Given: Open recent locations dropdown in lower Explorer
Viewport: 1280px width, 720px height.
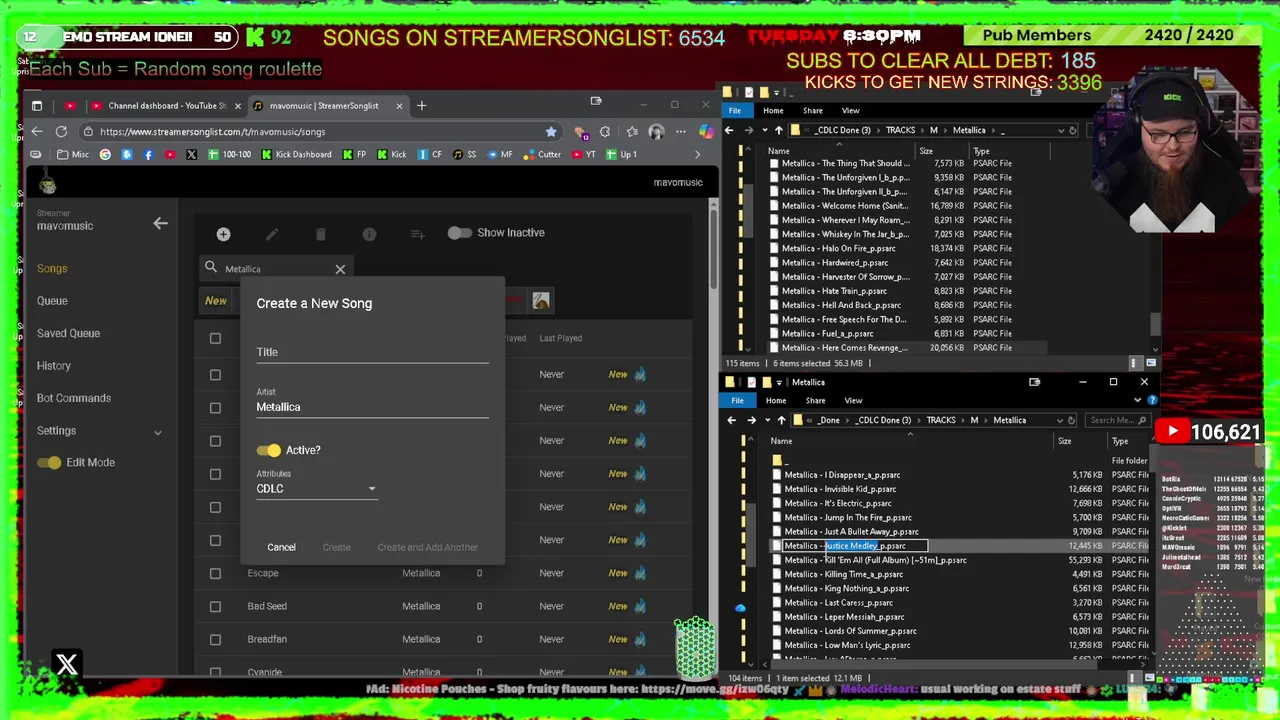Looking at the screenshot, I should click(767, 420).
